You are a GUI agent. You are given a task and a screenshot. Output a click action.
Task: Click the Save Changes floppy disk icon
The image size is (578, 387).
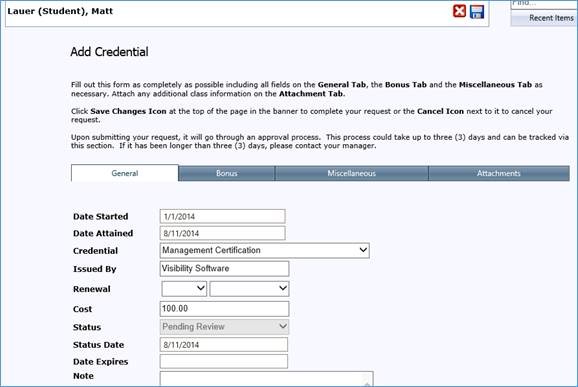477,11
